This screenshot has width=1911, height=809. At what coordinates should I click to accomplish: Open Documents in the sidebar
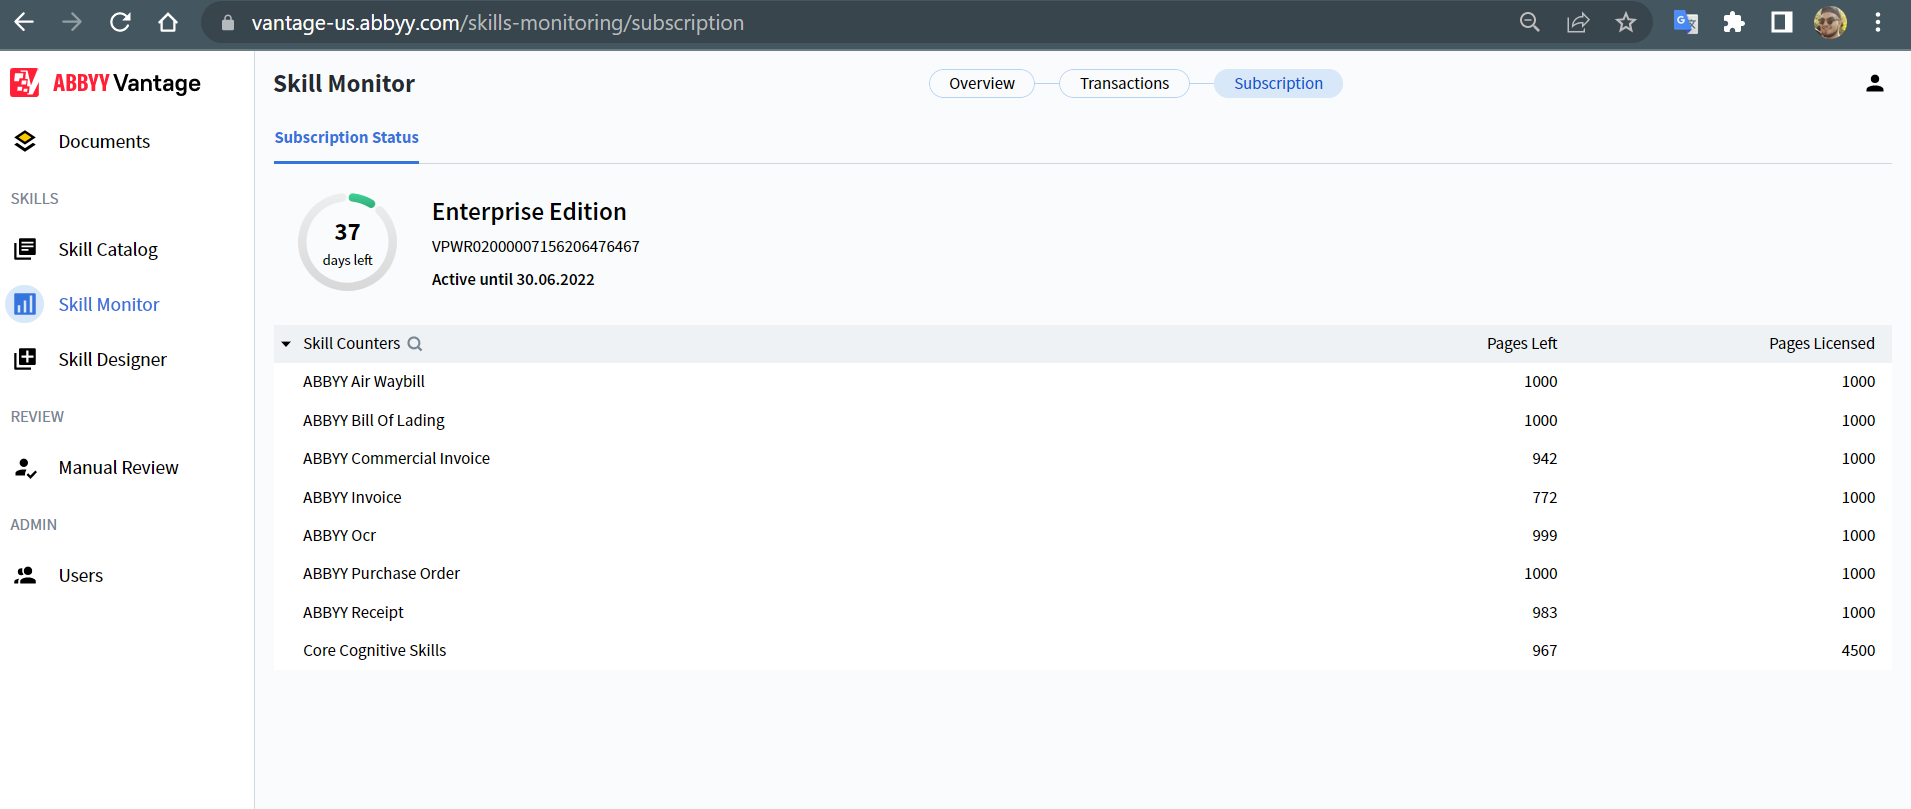(x=104, y=142)
